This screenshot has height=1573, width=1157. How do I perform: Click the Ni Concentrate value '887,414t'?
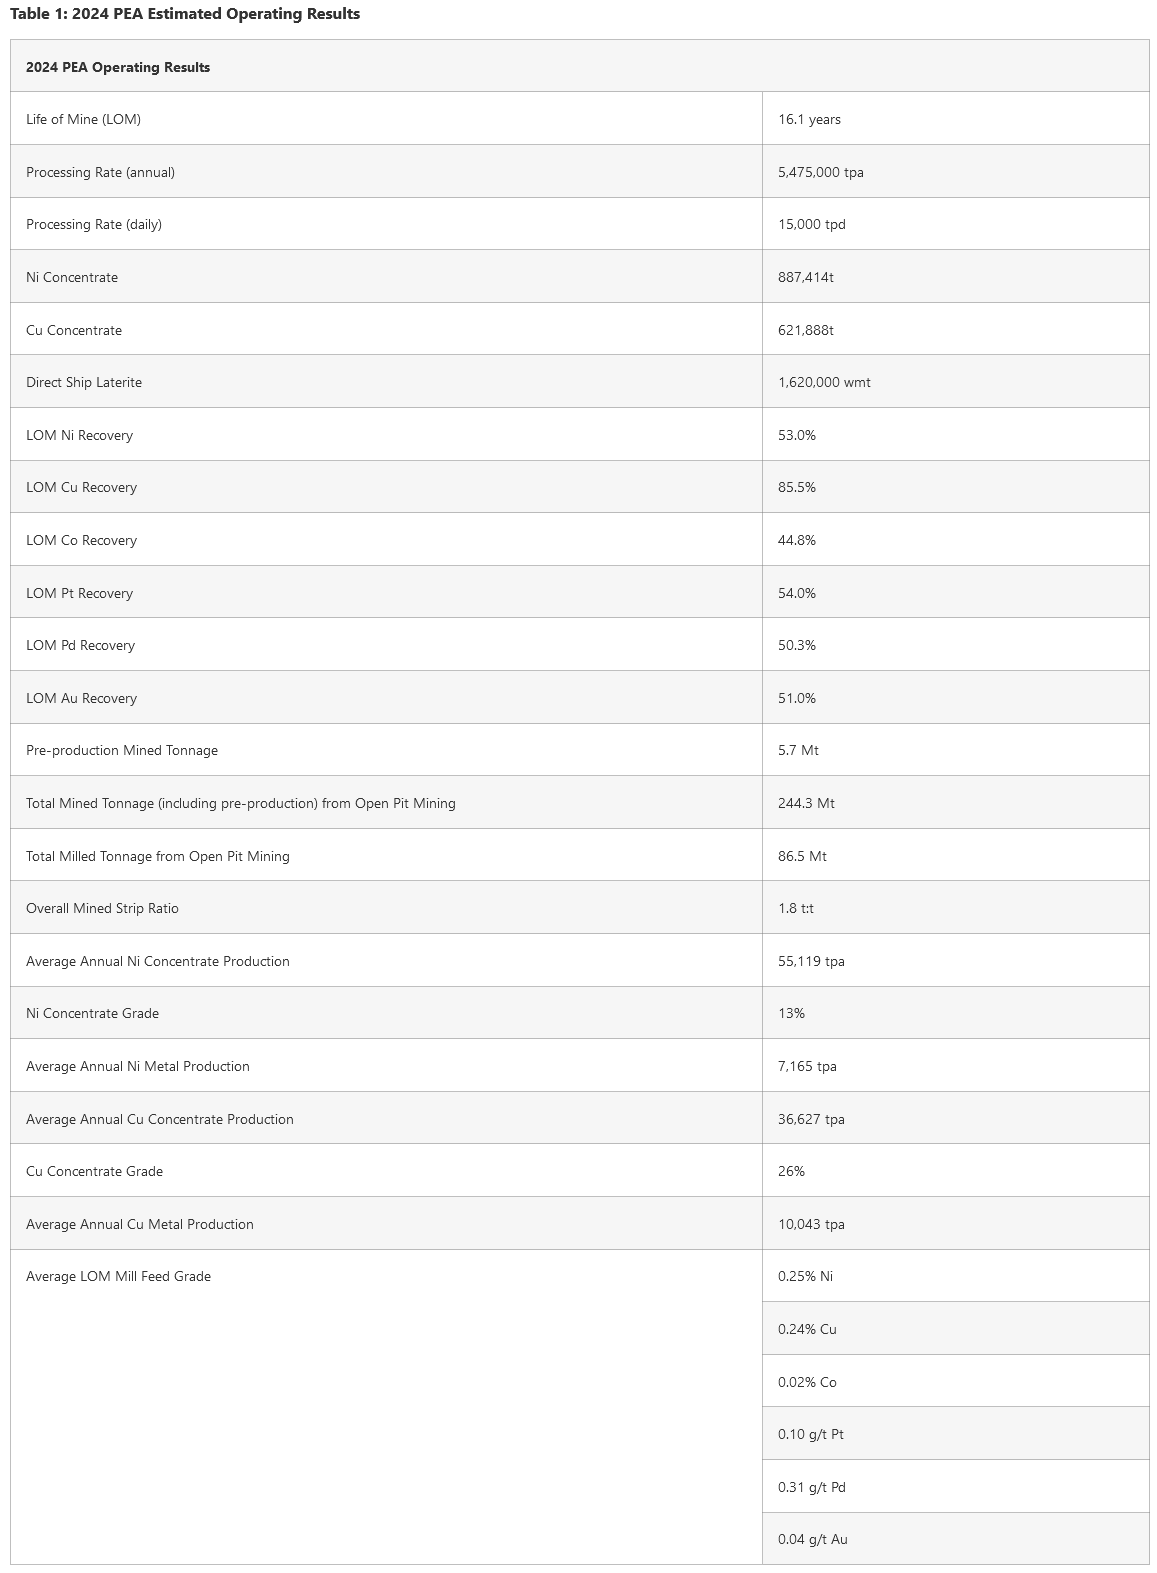click(805, 277)
